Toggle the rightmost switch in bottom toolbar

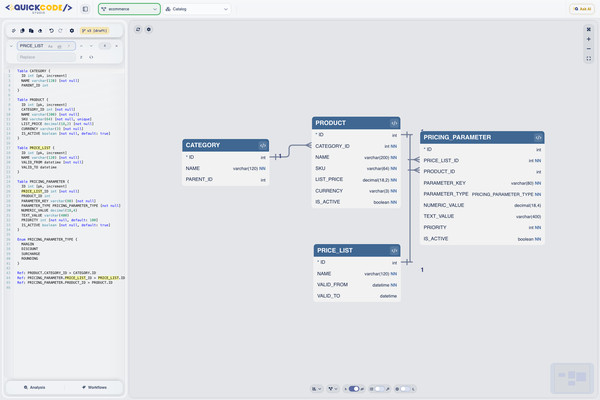pos(405,389)
